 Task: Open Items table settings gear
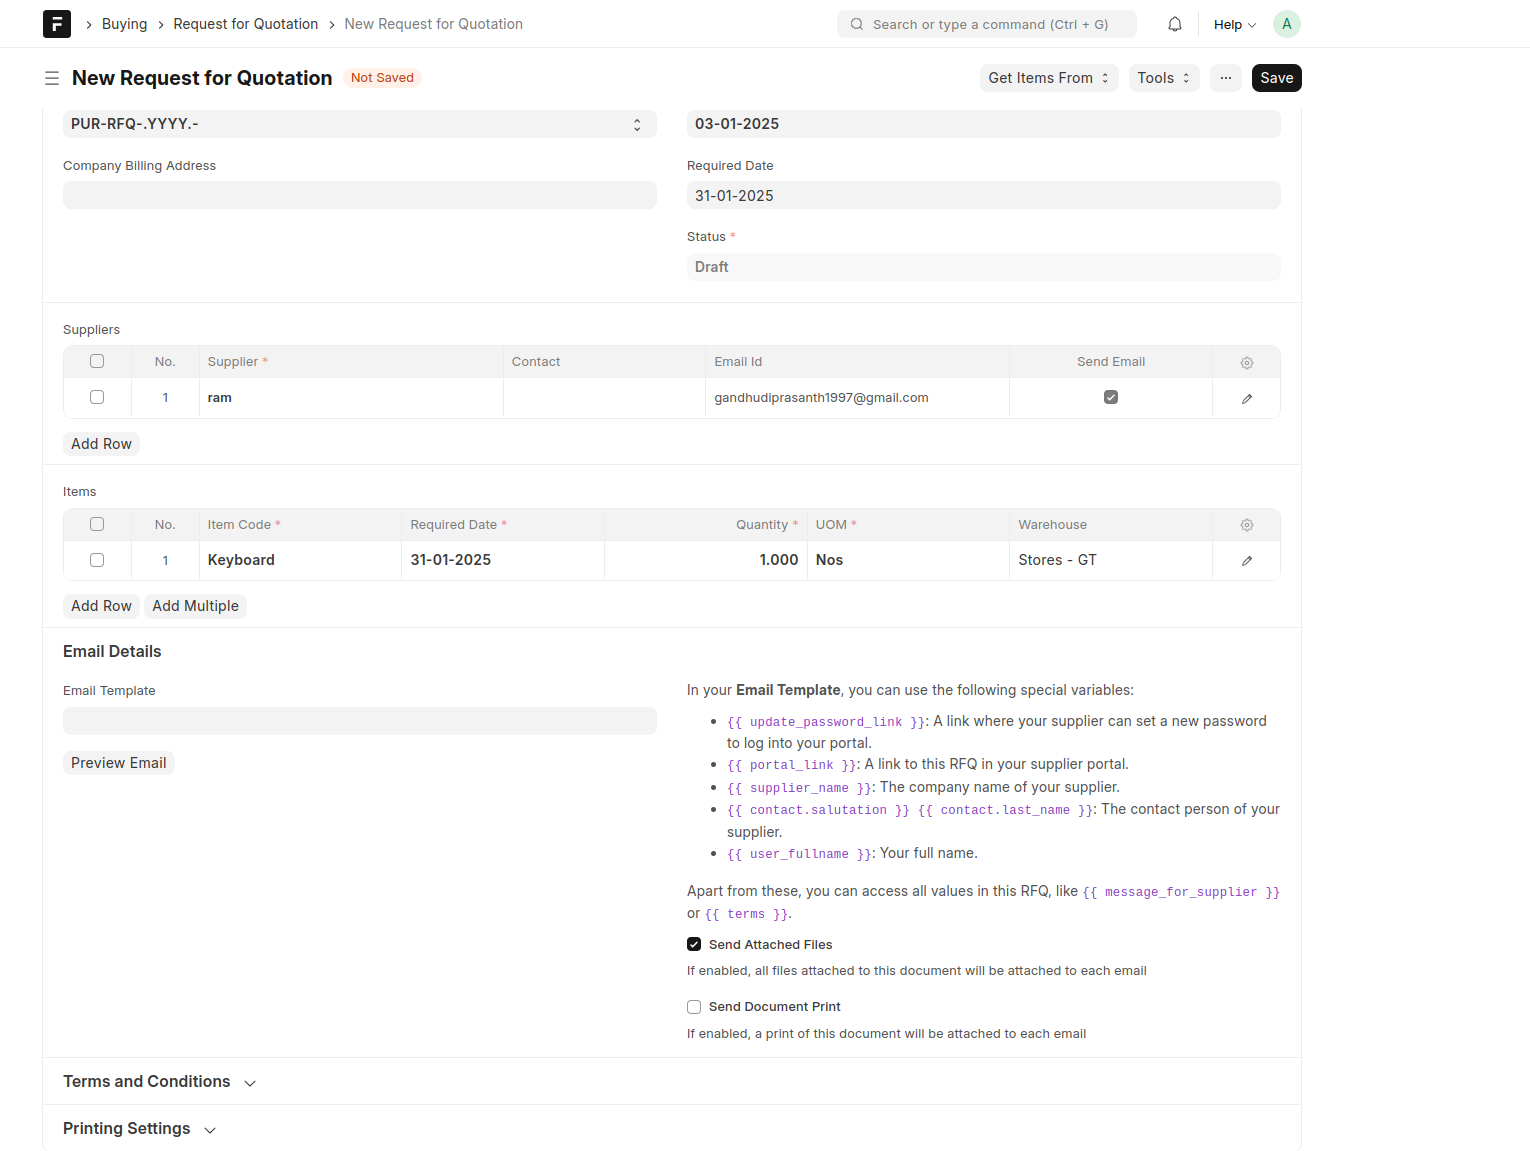(x=1247, y=525)
